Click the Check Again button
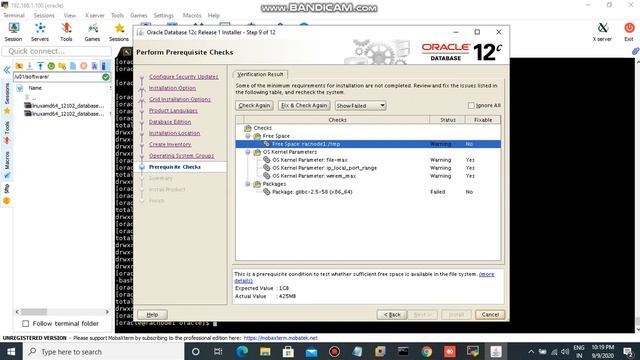This screenshot has height=360, width=640. [x=254, y=105]
